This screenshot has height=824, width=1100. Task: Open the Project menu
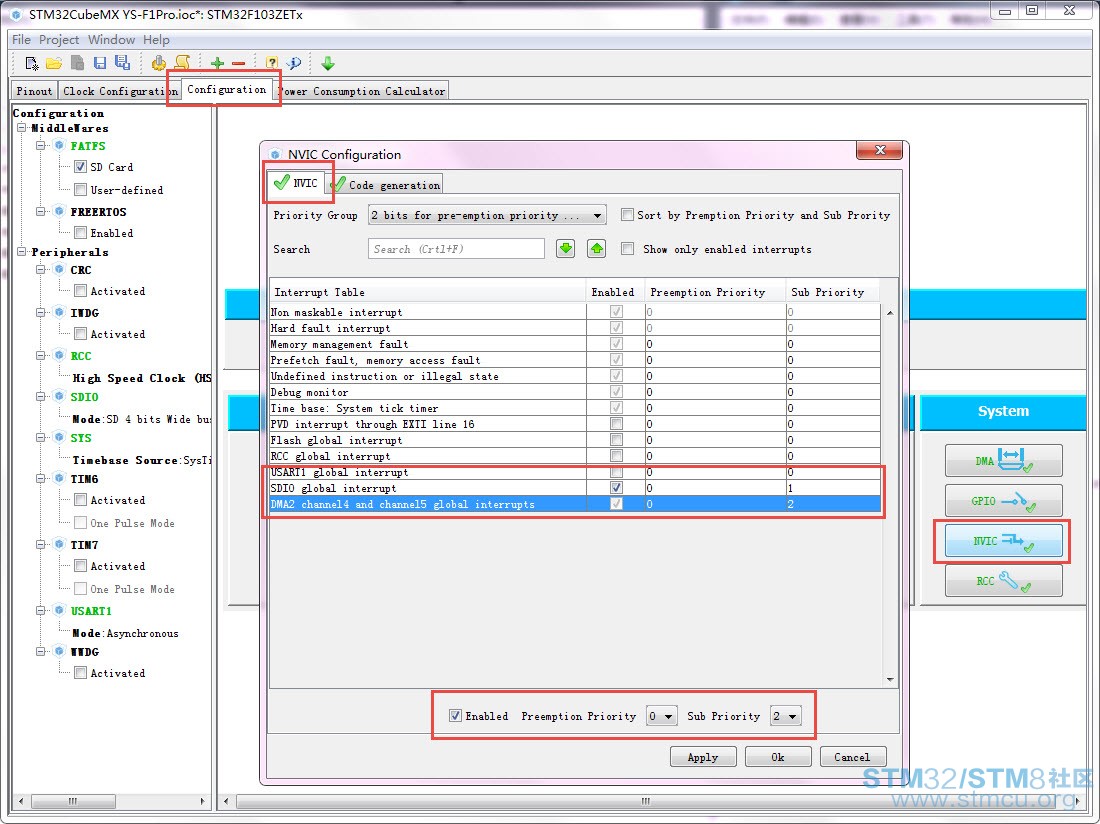(59, 39)
